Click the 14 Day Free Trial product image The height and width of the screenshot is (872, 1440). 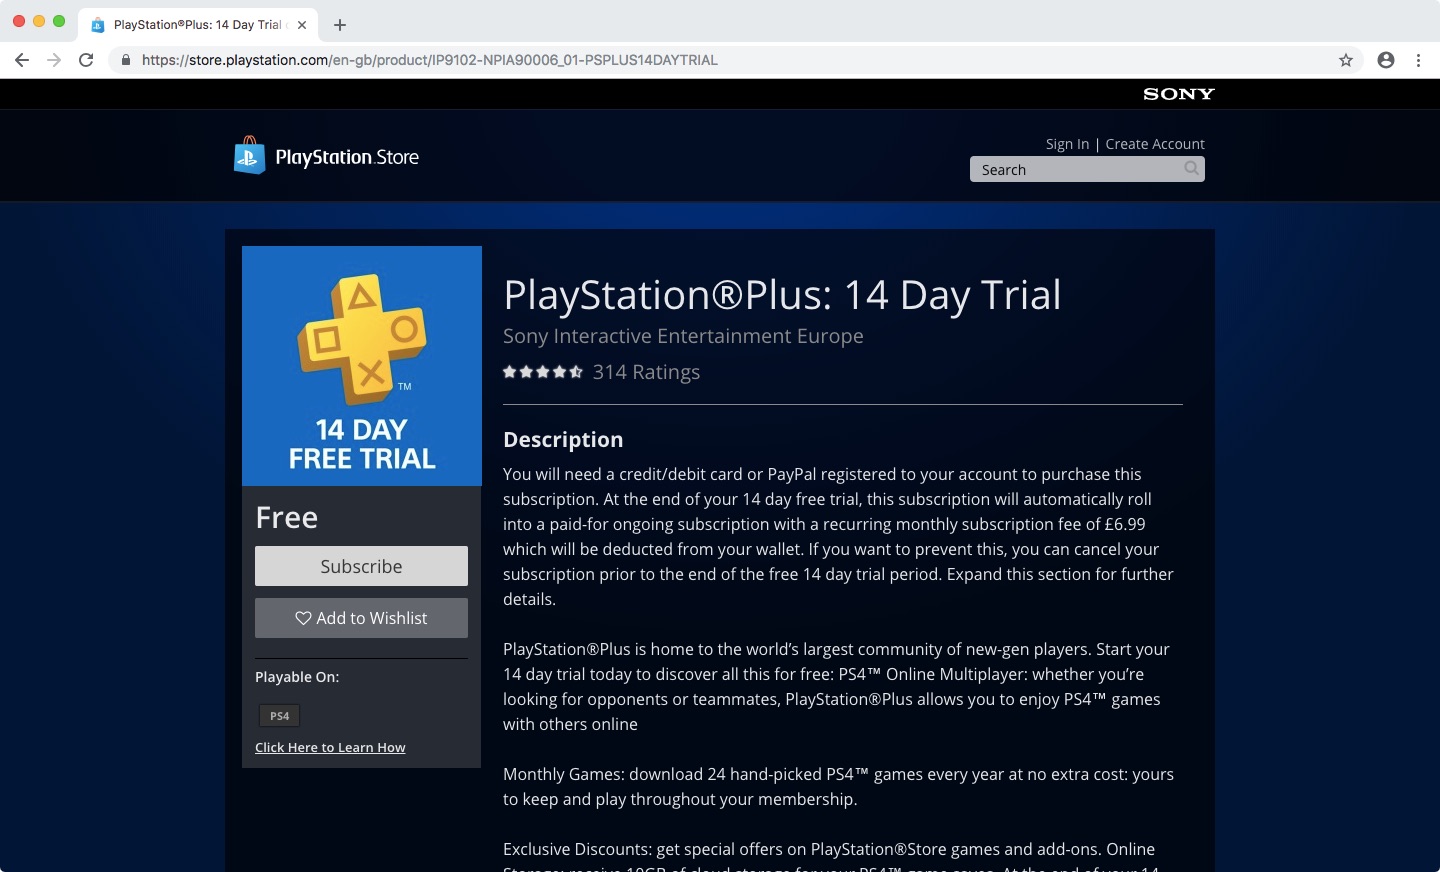362,366
